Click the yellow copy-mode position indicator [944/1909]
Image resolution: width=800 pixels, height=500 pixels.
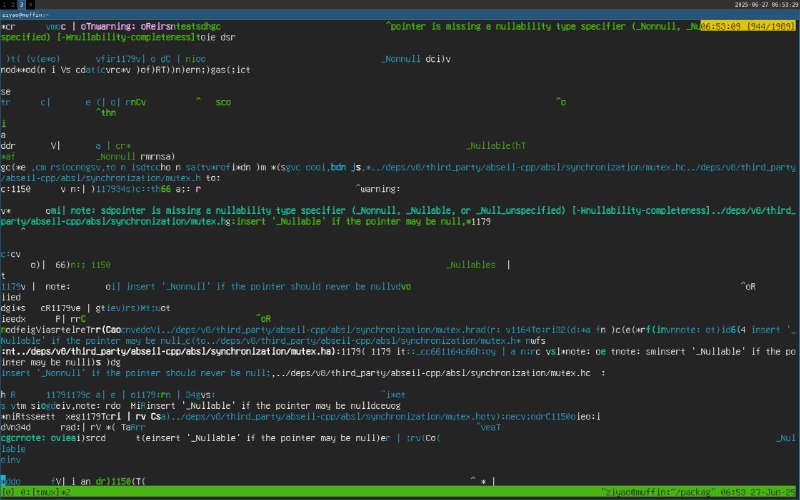tap(748, 26)
